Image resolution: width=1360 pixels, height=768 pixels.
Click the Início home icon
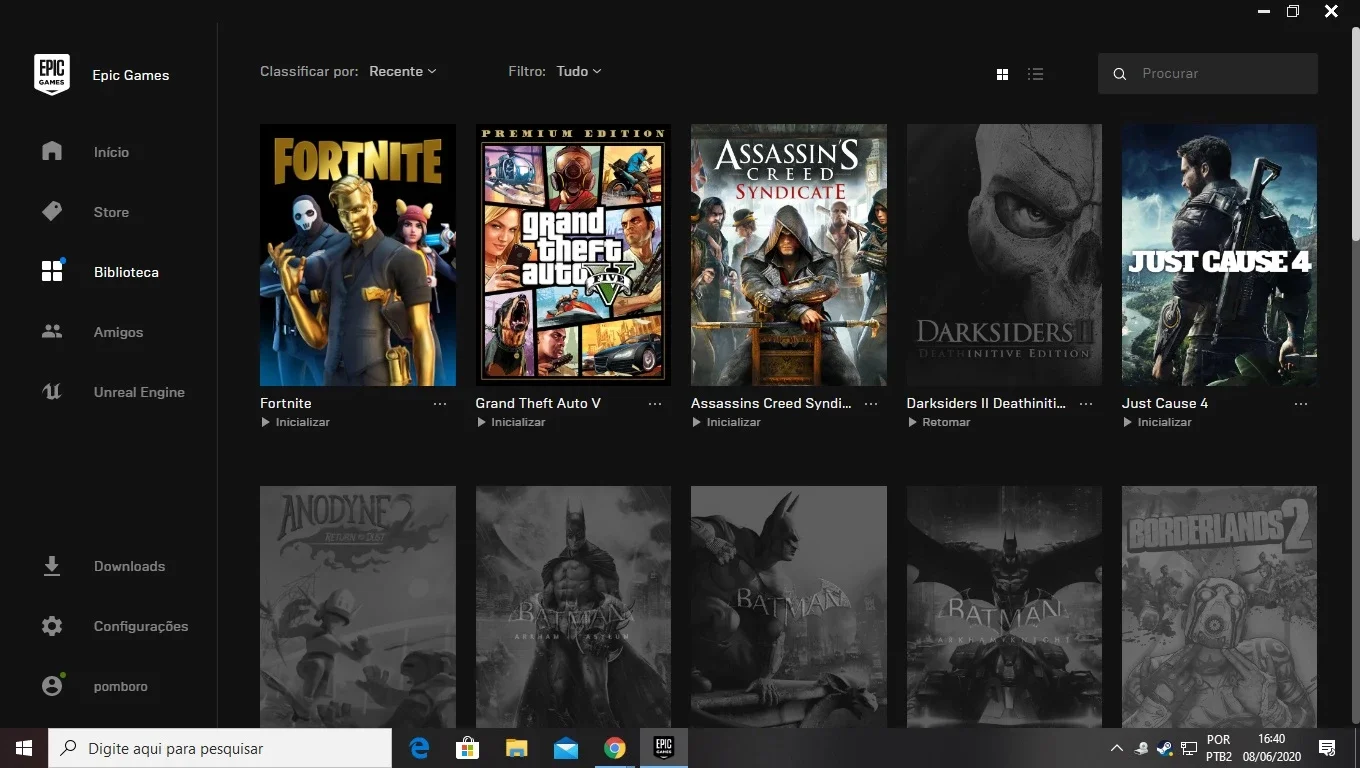click(x=52, y=151)
